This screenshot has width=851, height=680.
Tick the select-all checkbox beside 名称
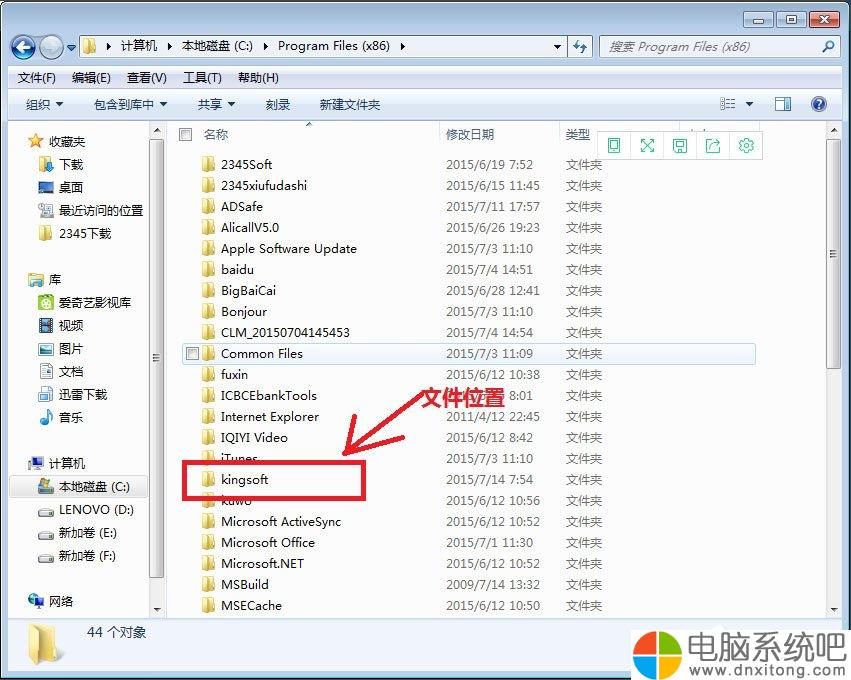point(186,135)
